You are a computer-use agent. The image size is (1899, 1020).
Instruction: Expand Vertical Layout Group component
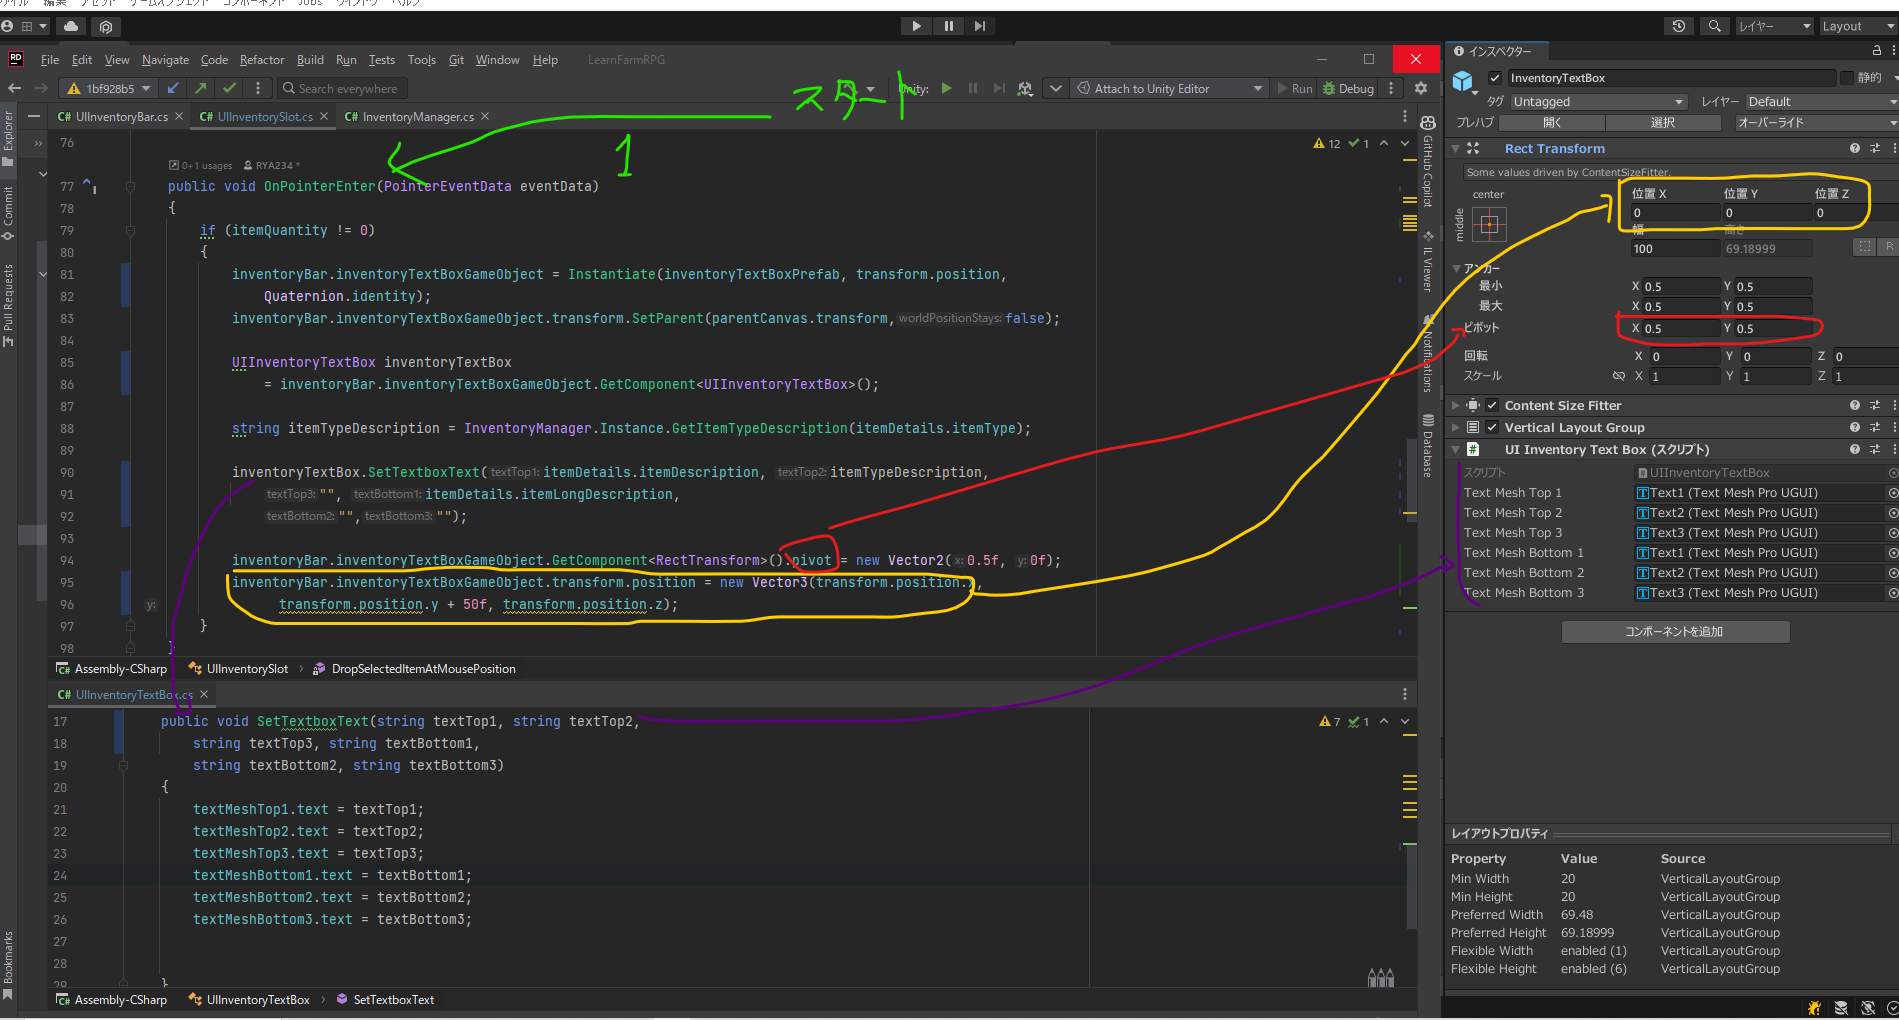pyautogui.click(x=1455, y=427)
